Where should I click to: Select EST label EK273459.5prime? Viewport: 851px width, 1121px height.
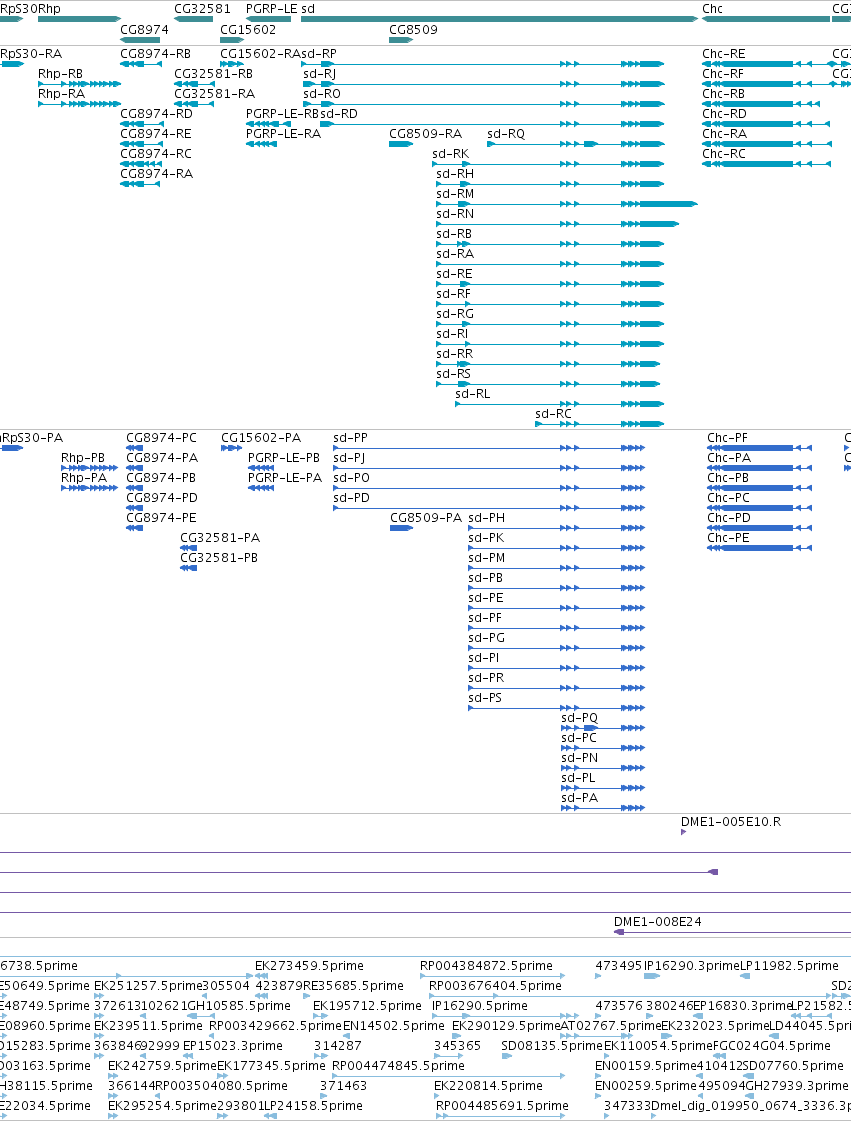click(x=309, y=966)
